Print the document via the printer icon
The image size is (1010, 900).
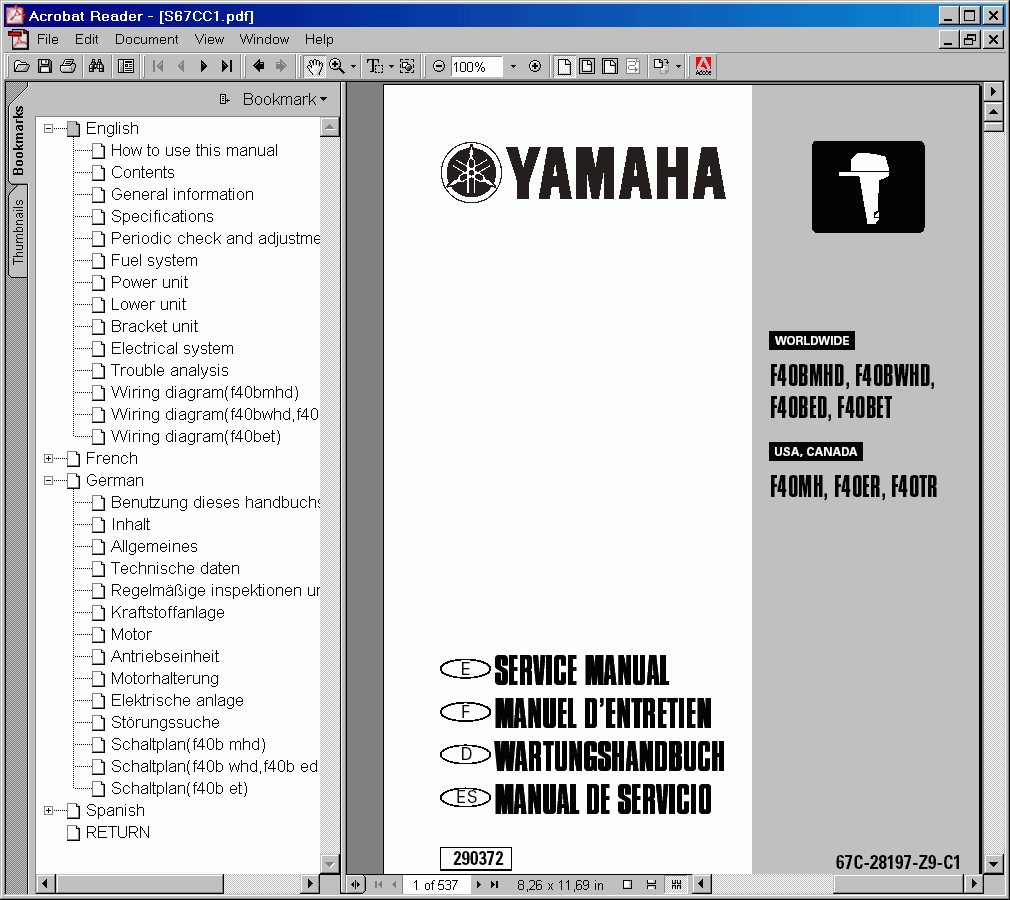tap(68, 66)
